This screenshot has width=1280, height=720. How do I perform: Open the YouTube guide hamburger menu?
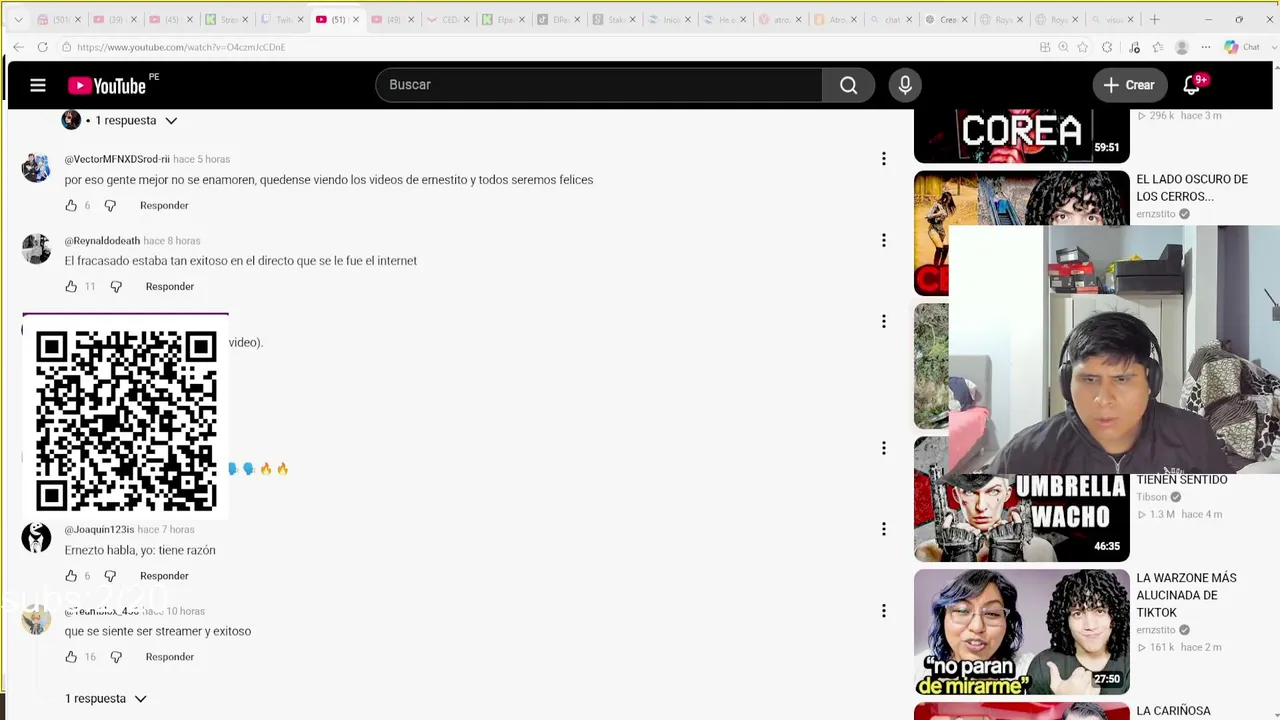click(38, 85)
